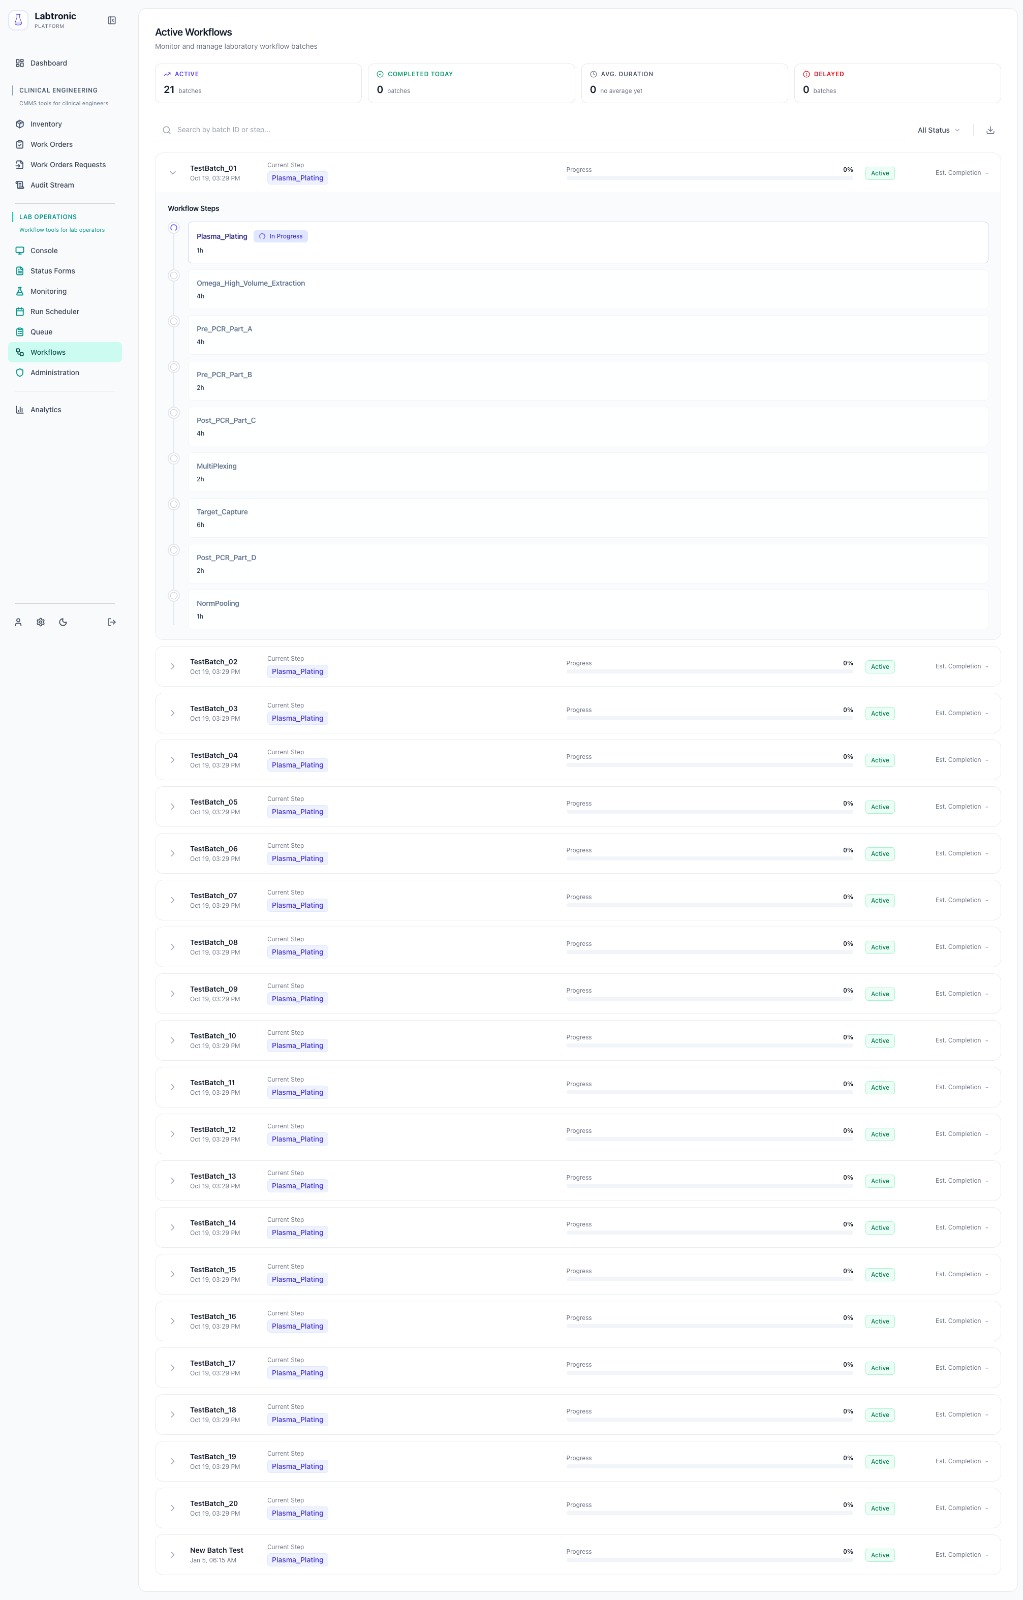
Task: Click the Work Orders Requests icon
Action: pos(20,164)
